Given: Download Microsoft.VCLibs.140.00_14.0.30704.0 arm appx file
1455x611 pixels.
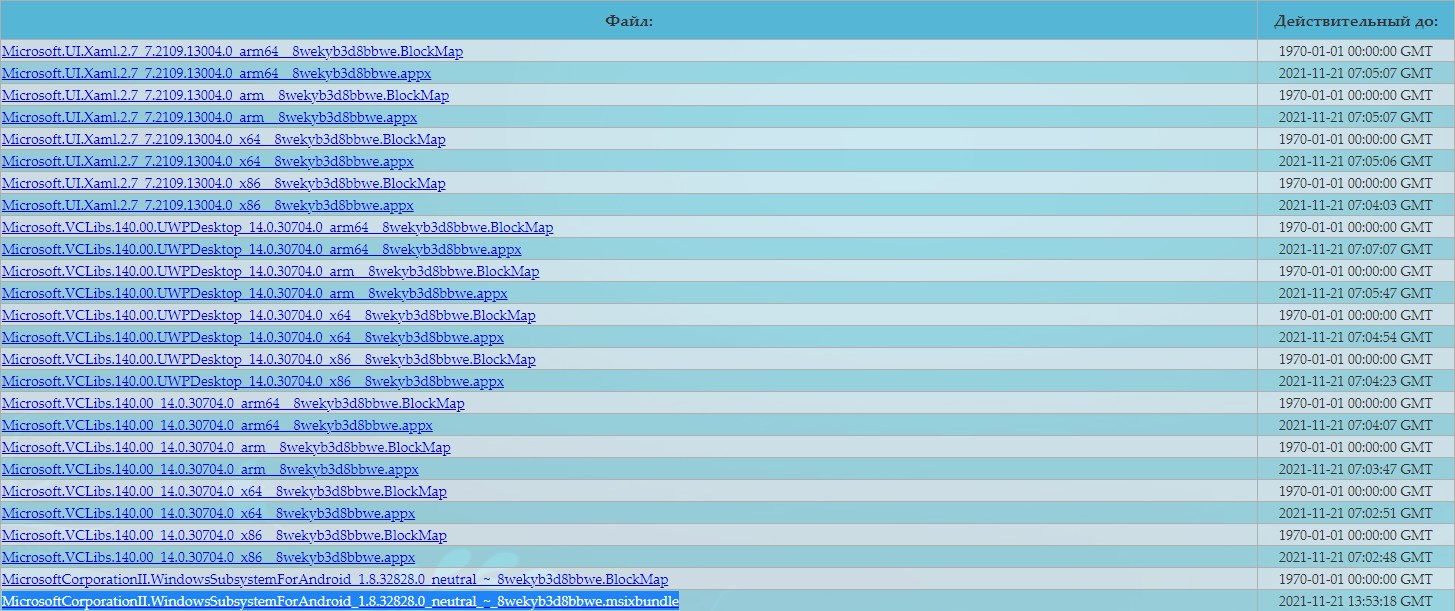Looking at the screenshot, I should 211,469.
